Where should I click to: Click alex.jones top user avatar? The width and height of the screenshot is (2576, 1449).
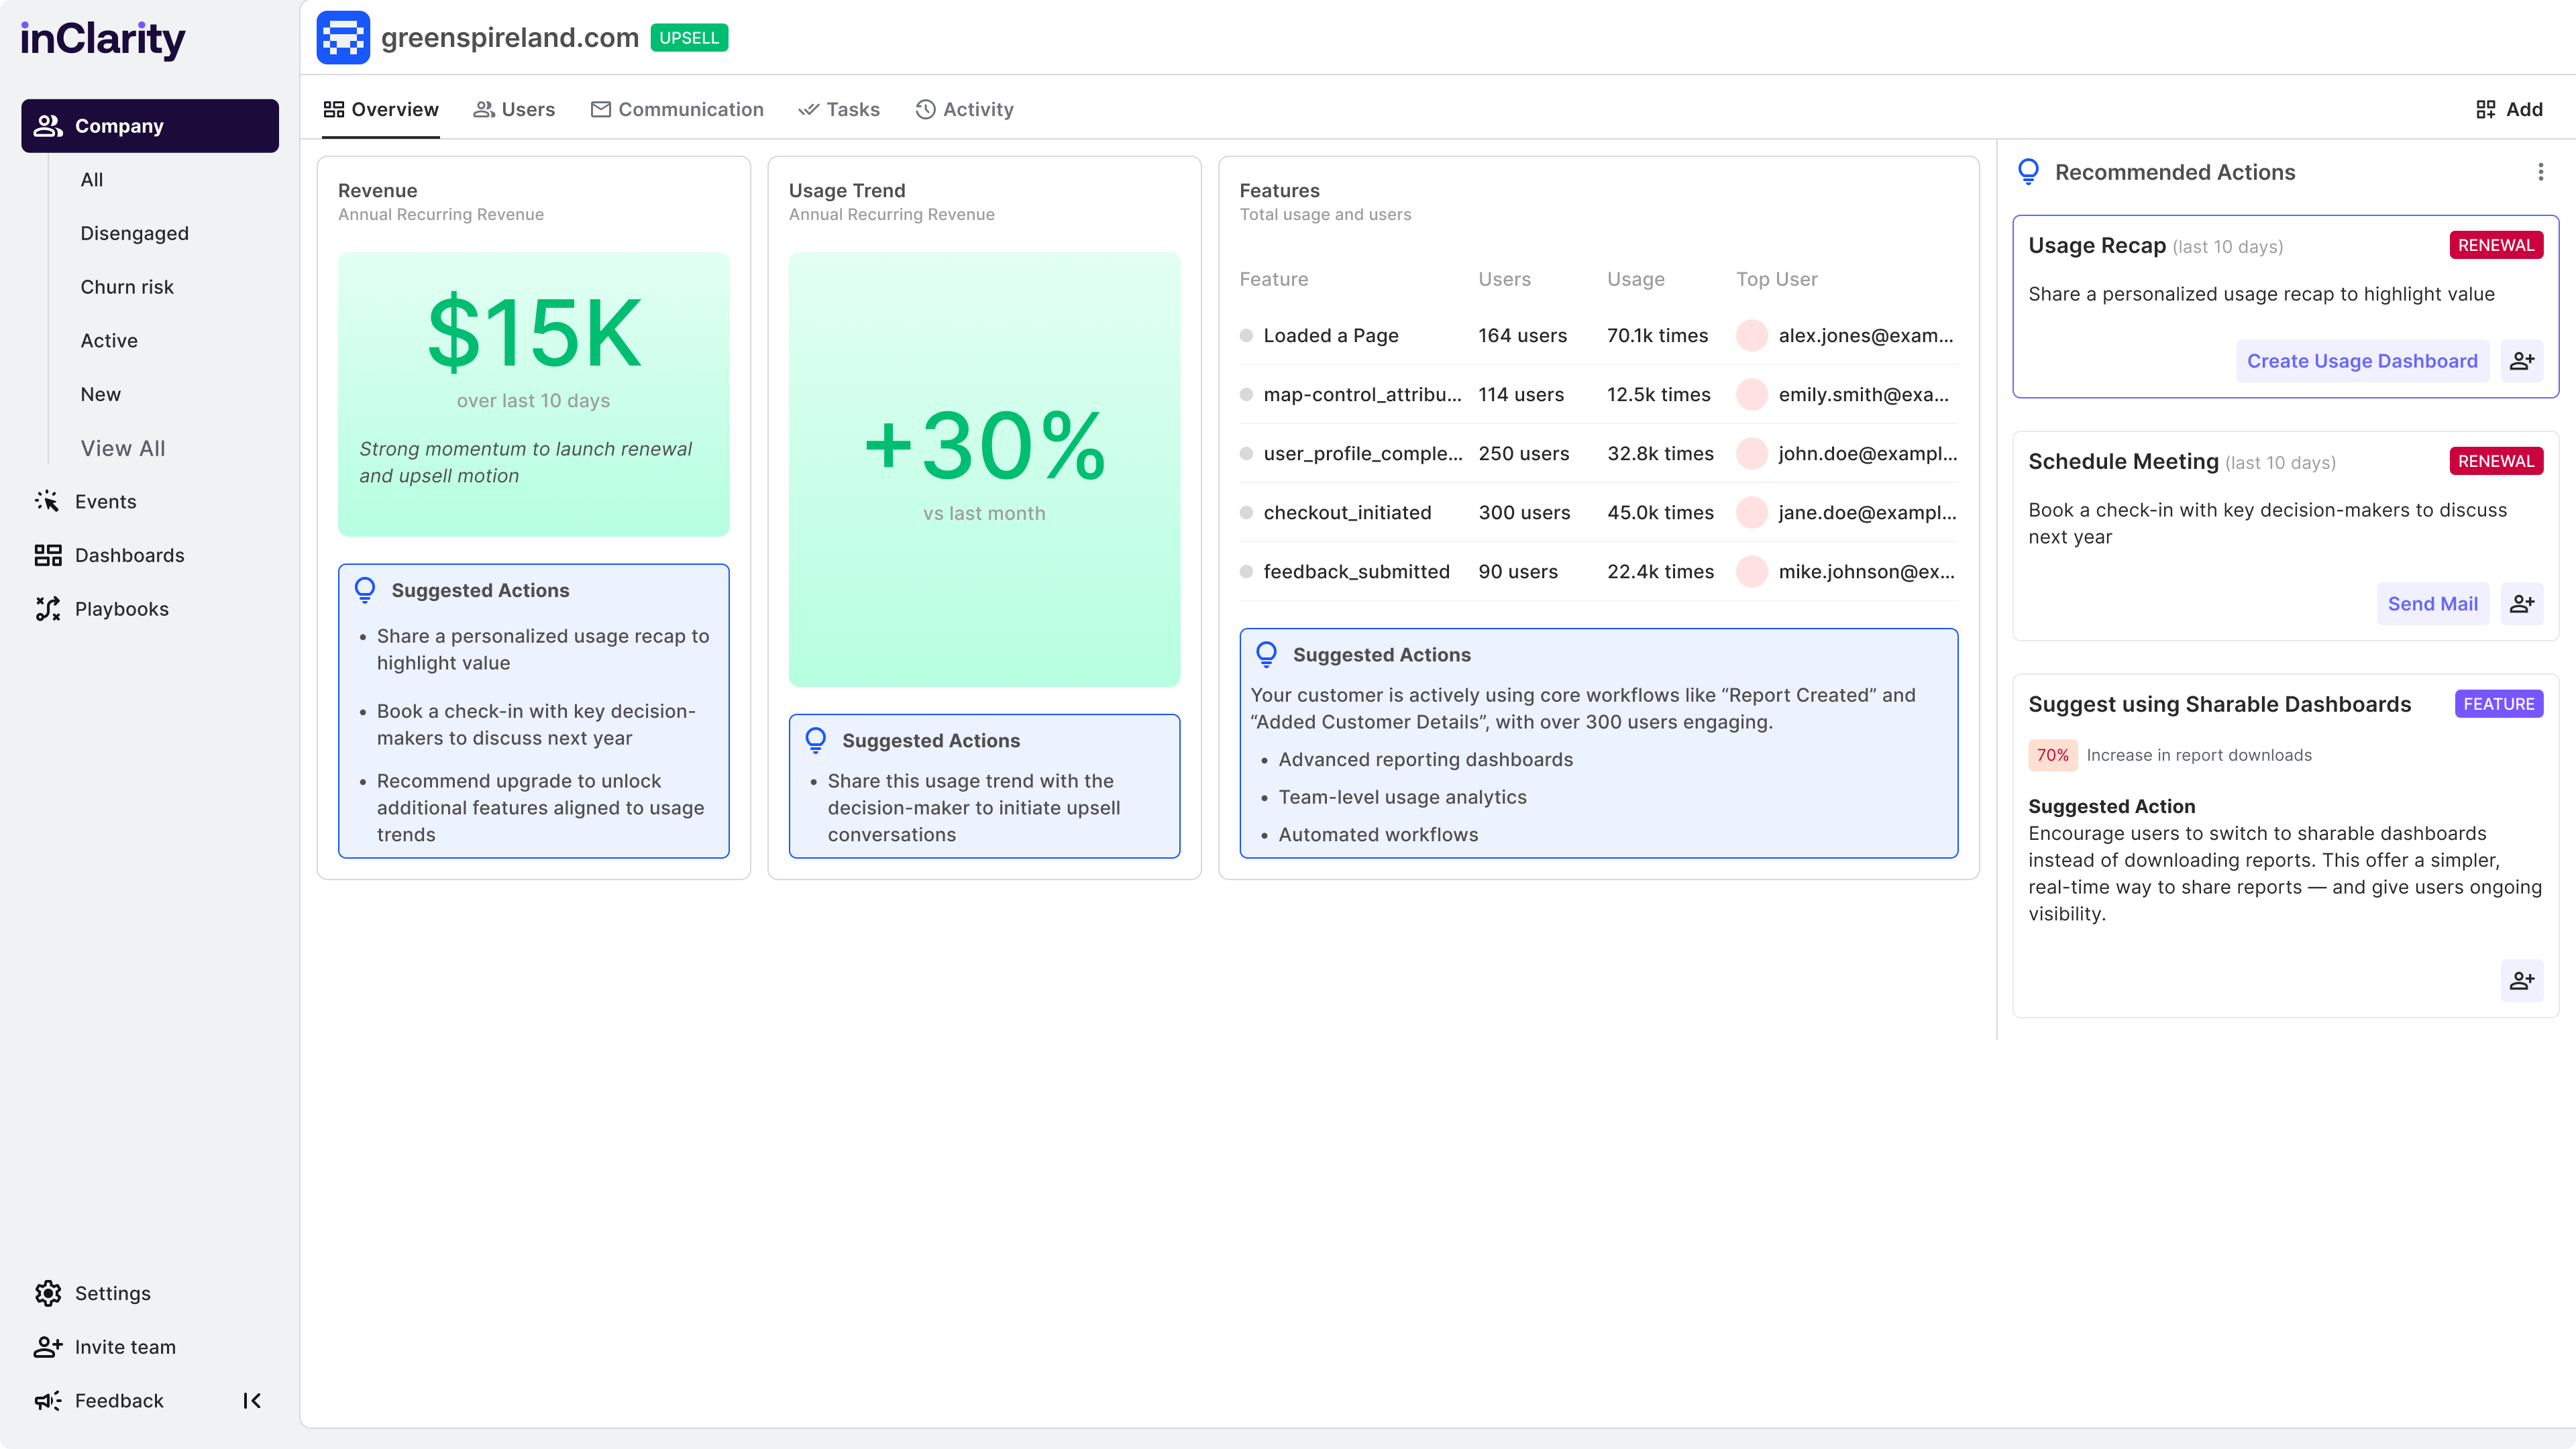pos(1751,336)
